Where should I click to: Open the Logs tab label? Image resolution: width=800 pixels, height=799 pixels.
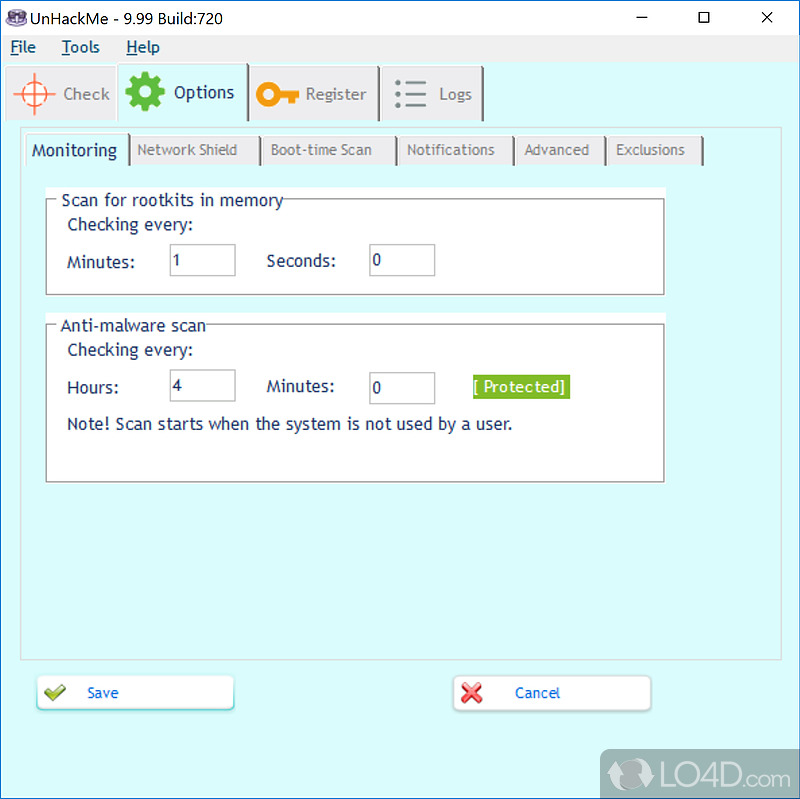coord(455,94)
